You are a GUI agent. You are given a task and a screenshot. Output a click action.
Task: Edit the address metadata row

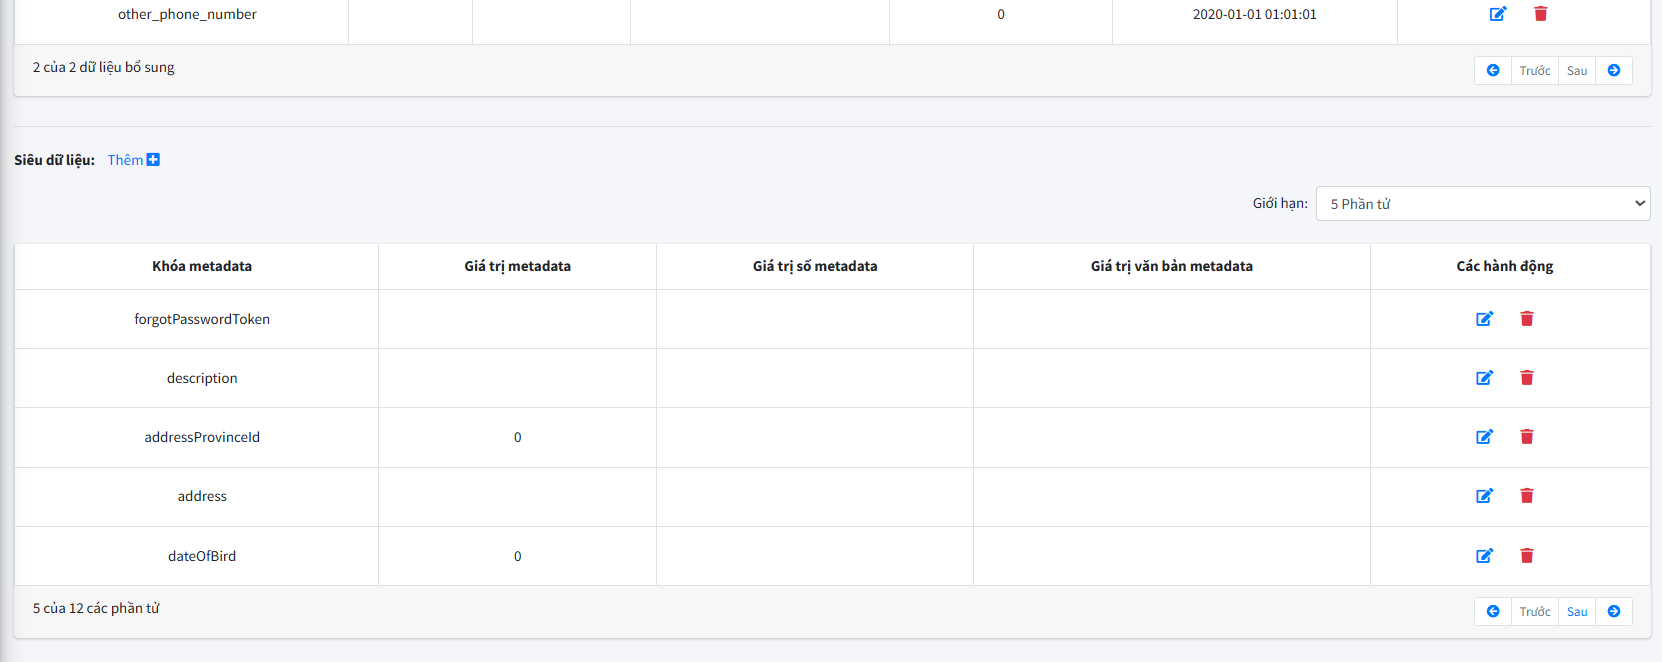tap(1485, 496)
